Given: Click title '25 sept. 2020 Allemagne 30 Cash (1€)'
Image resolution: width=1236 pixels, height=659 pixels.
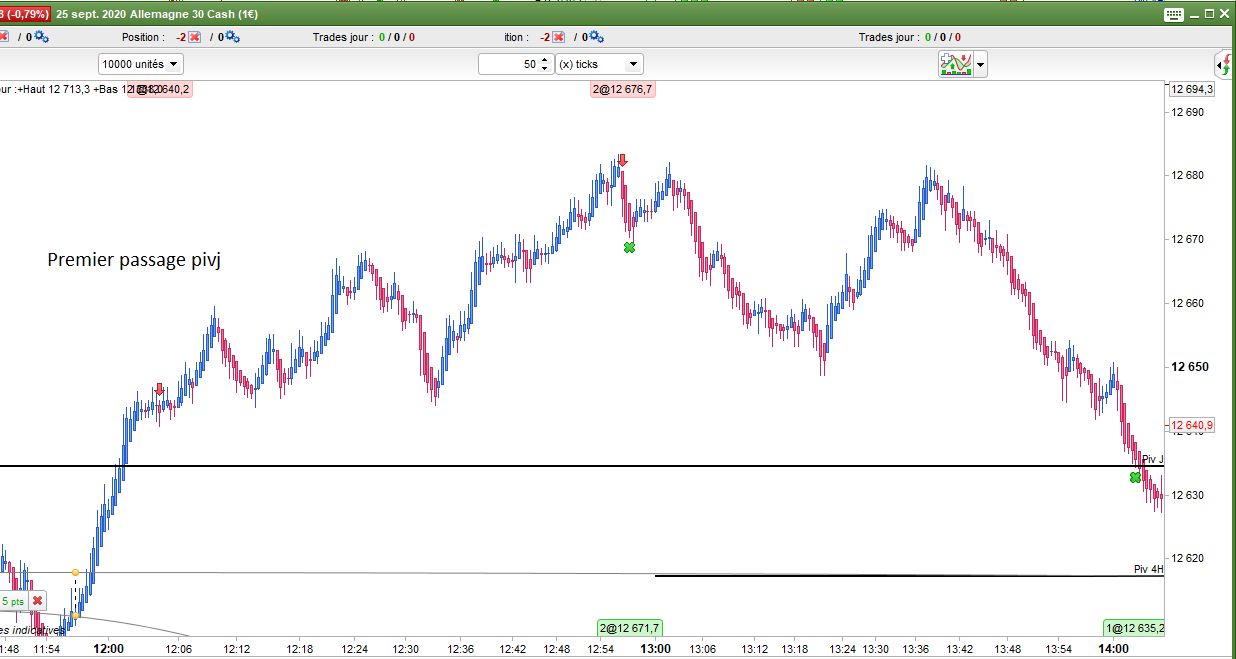Looking at the screenshot, I should [x=157, y=14].
